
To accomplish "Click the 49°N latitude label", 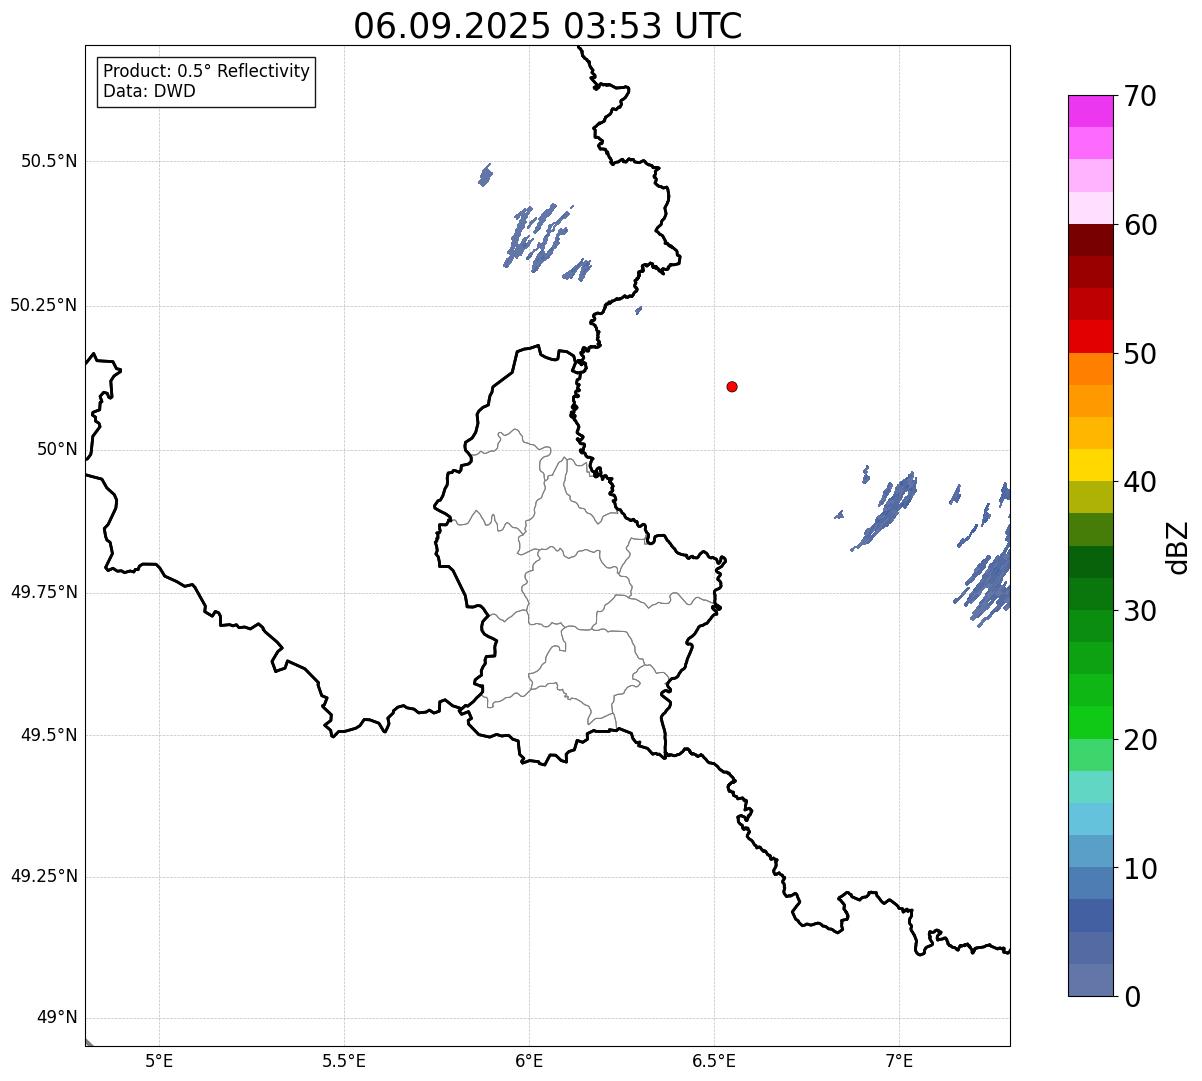I will point(57,1018).
